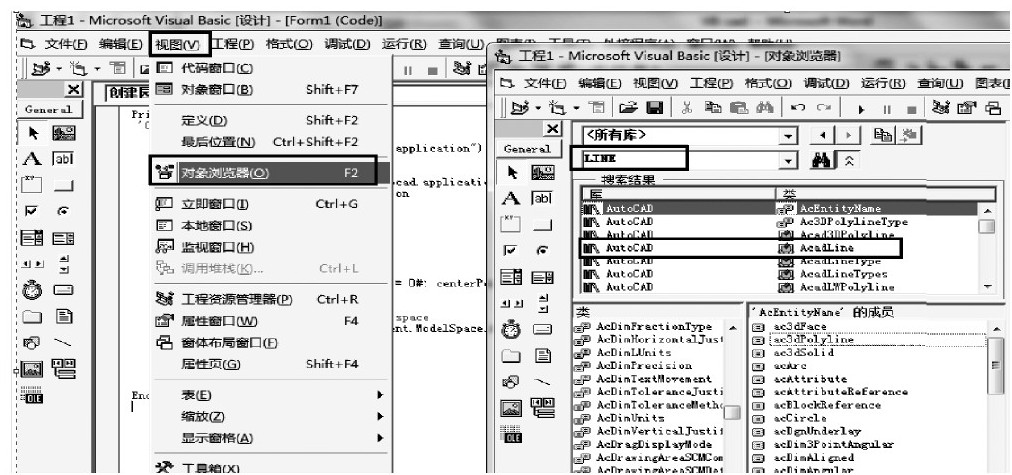Select Timer control in 对象浏览器 window toolbox
The image size is (1012, 475).
[512, 330]
